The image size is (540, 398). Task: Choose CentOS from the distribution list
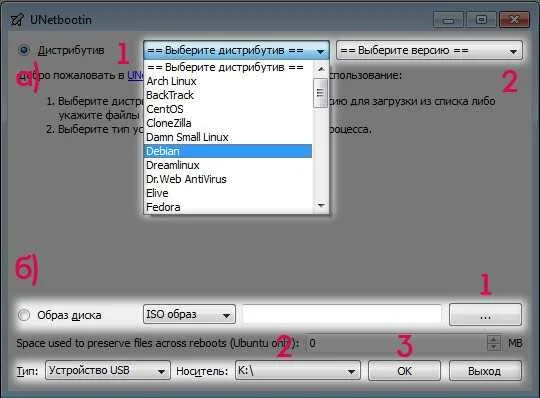(228, 109)
